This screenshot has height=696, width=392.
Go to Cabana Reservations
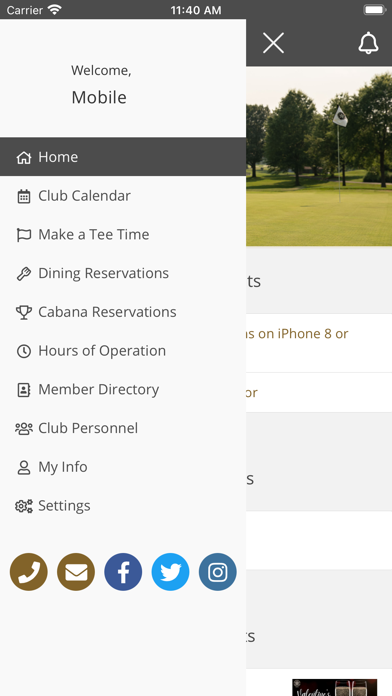(x=123, y=312)
